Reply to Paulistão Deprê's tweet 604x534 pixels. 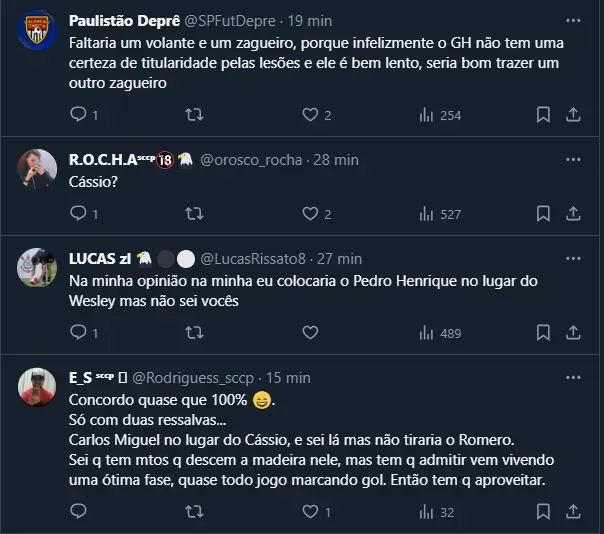click(78, 115)
